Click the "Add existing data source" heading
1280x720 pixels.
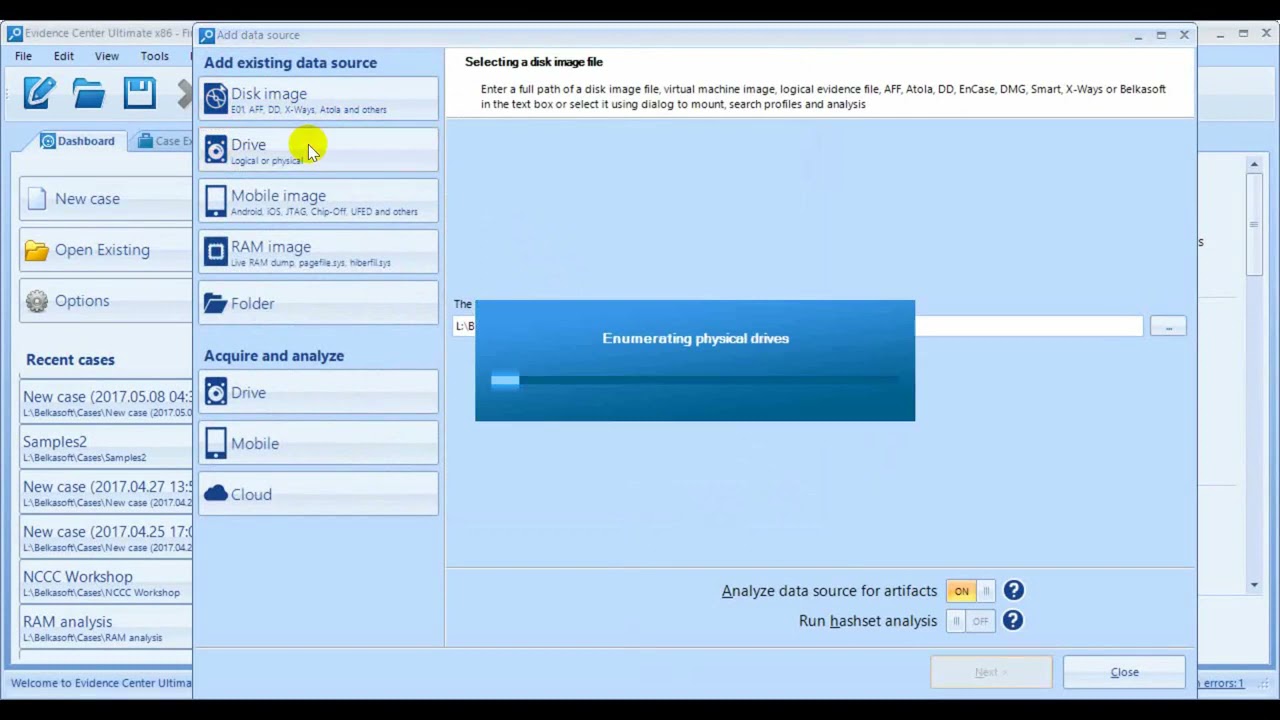click(x=290, y=63)
